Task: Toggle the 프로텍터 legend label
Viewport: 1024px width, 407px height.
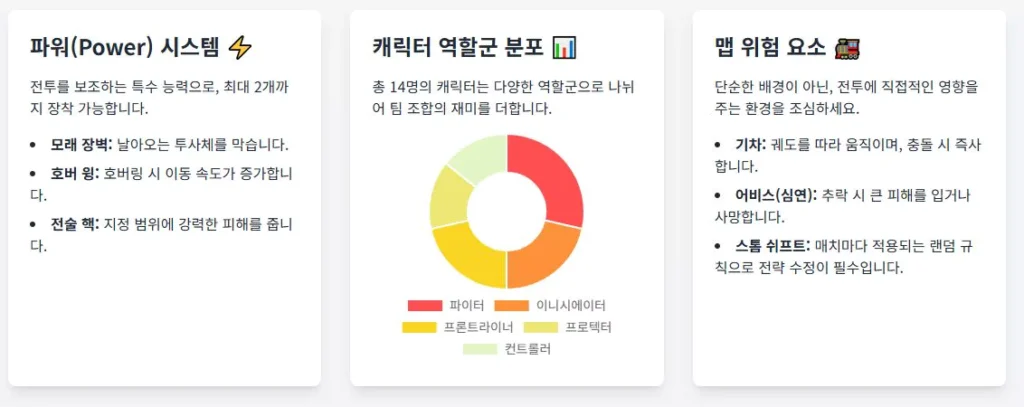Action: click(x=587, y=327)
